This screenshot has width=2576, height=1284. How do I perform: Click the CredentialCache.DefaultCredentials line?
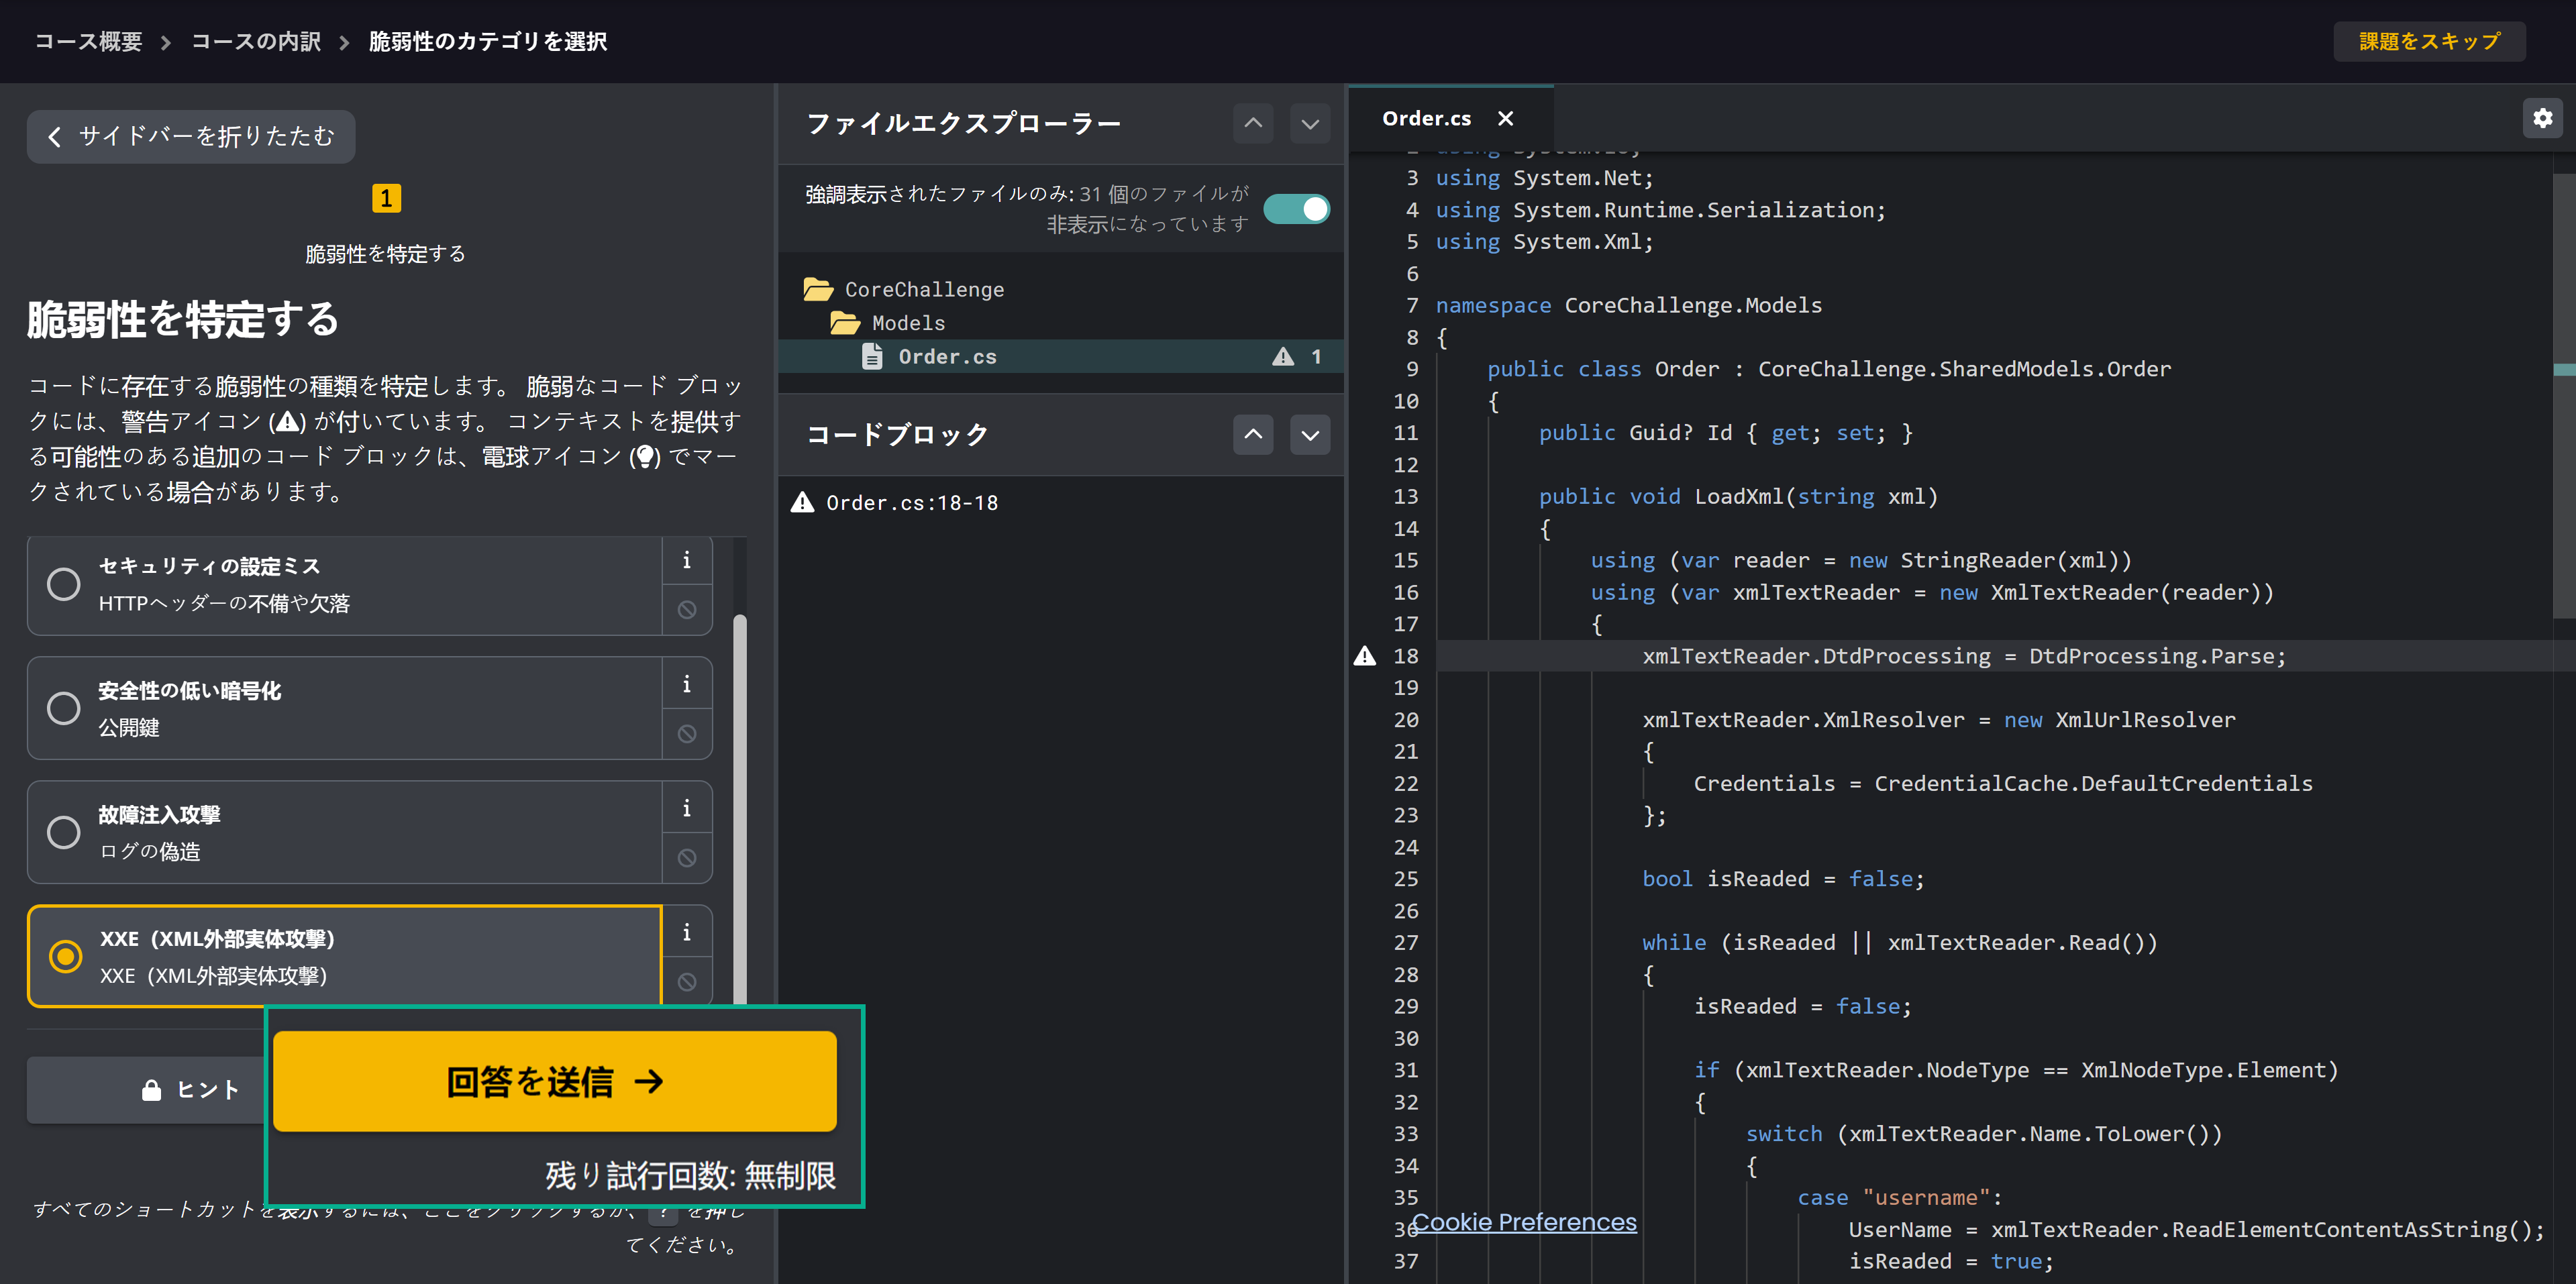pos(2003,784)
